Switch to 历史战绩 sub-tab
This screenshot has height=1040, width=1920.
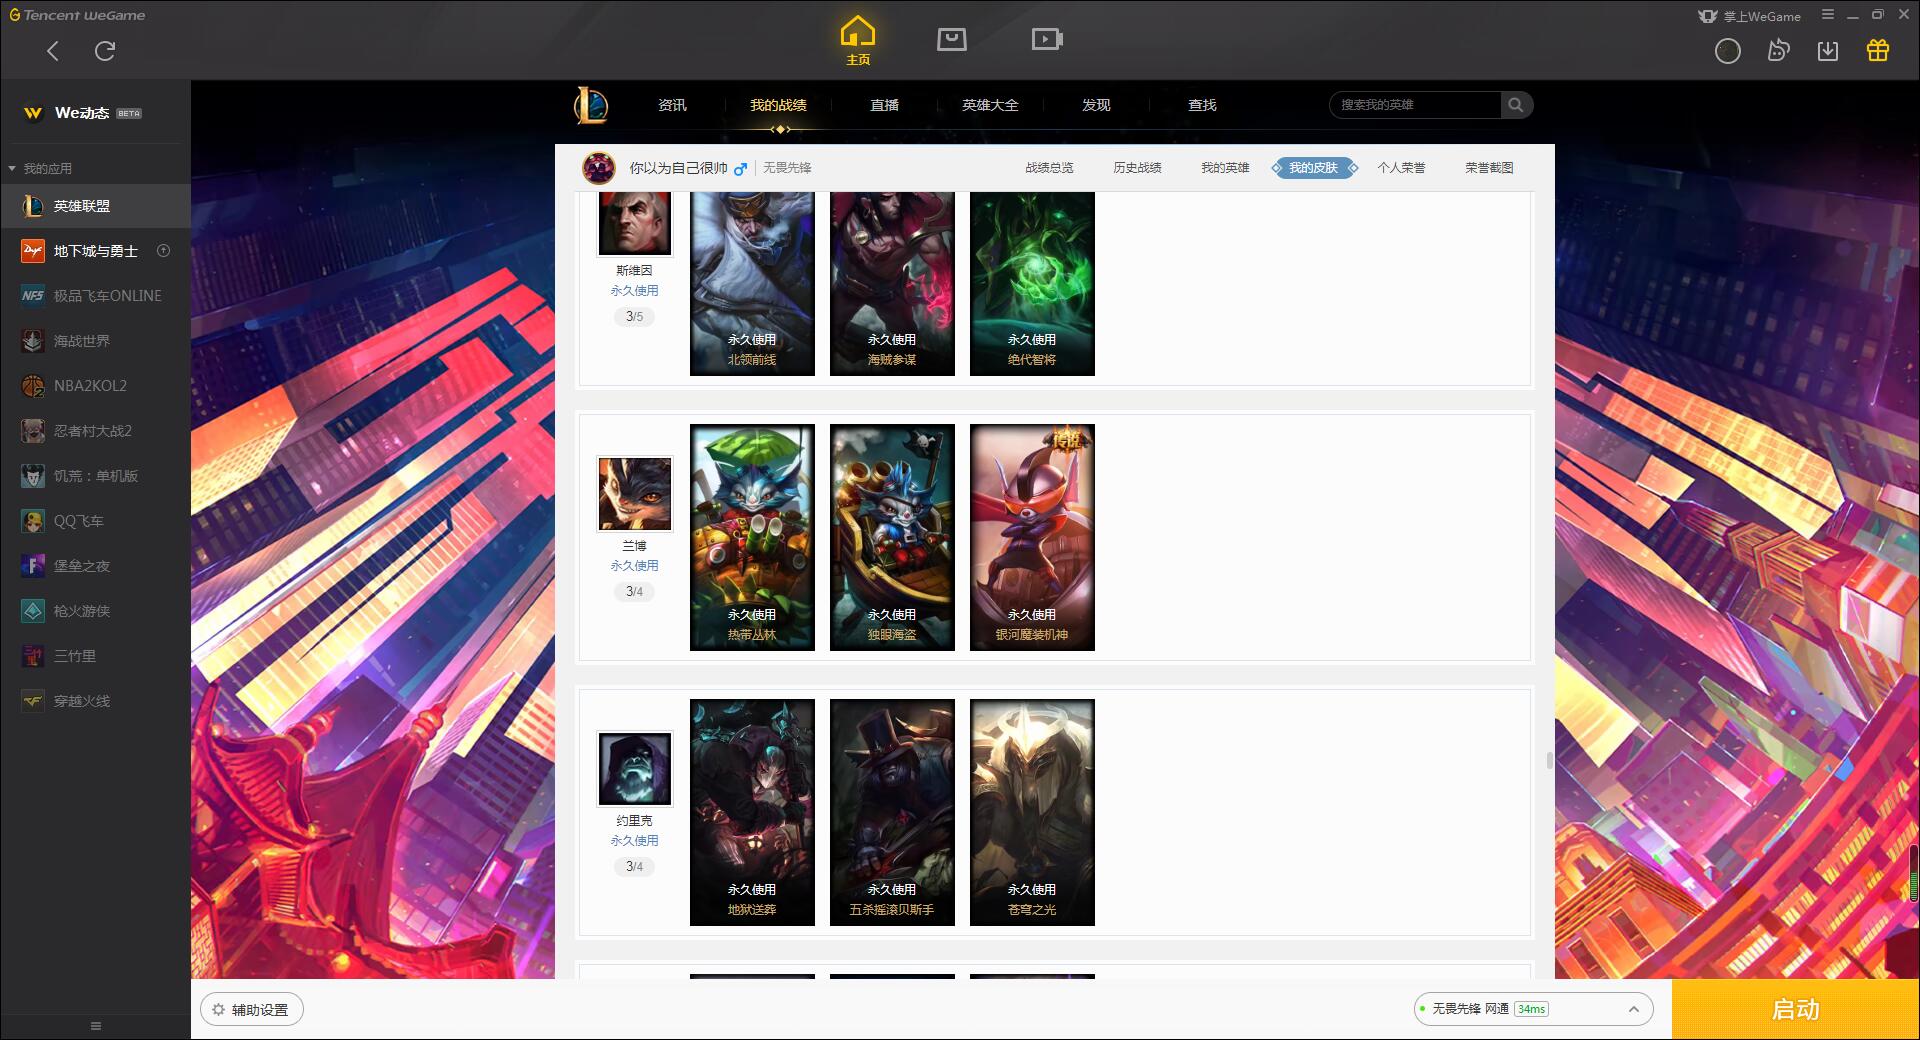click(x=1137, y=168)
